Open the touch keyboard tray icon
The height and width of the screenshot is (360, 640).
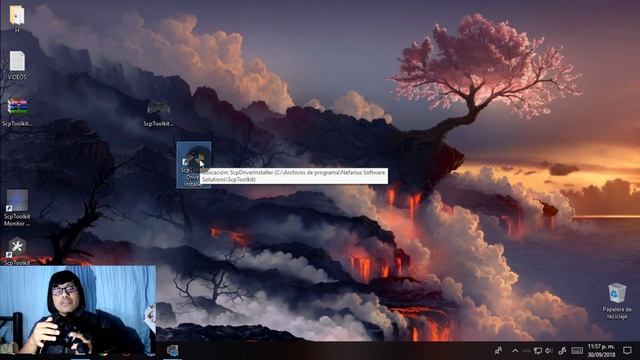[577, 351]
